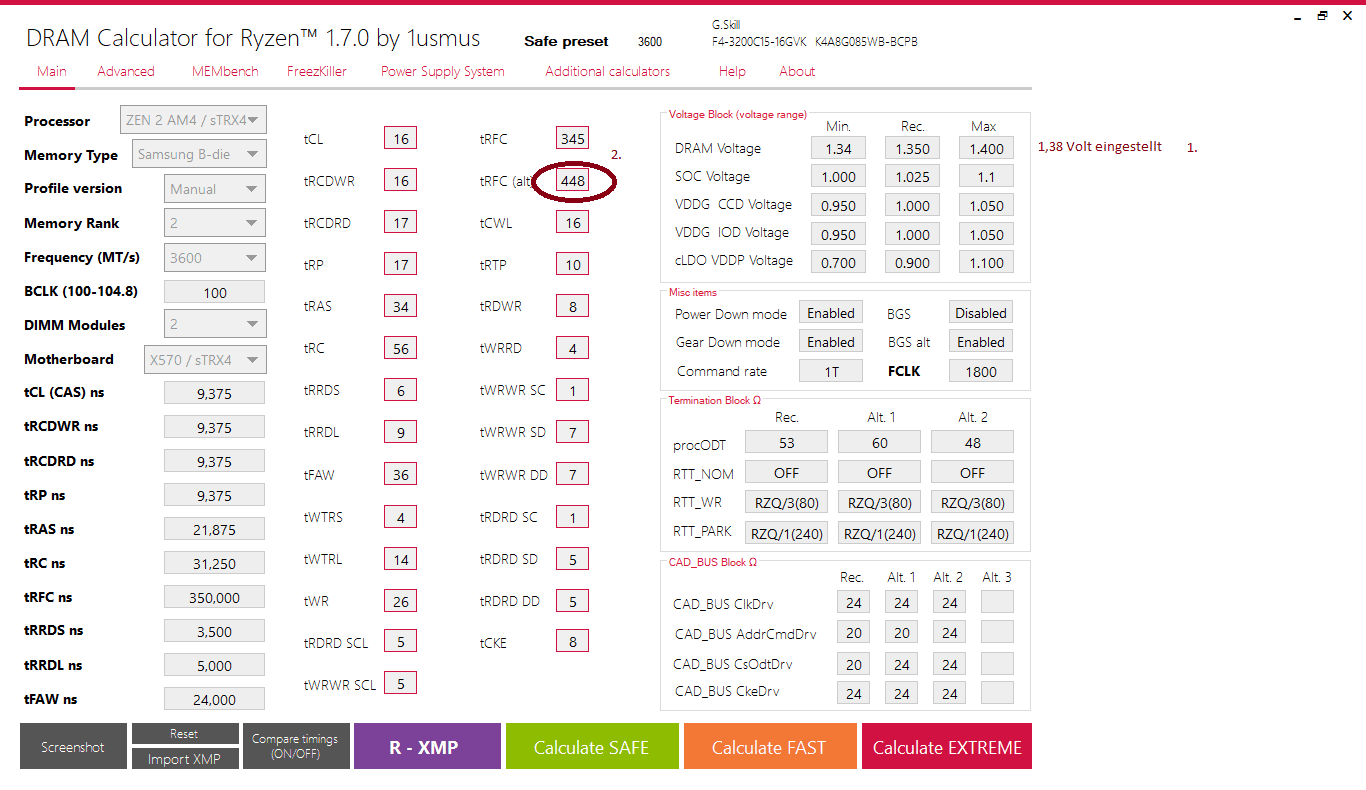Screen dimensions: 1366x790
Task: Open the MEMbench tab
Action: pos(225,71)
